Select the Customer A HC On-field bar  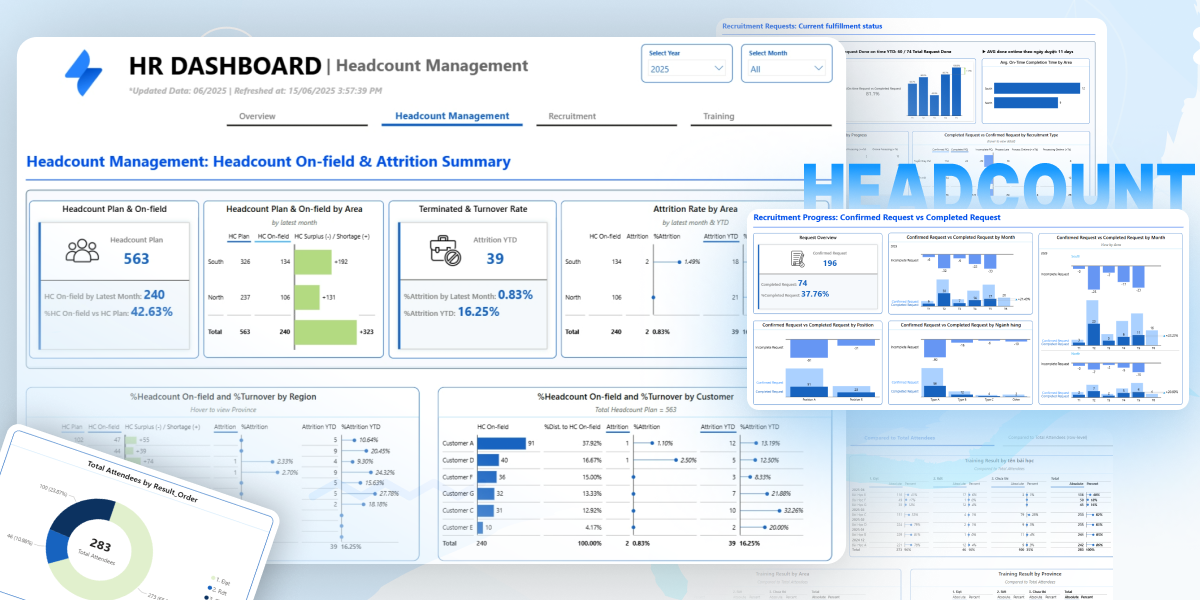click(x=501, y=443)
